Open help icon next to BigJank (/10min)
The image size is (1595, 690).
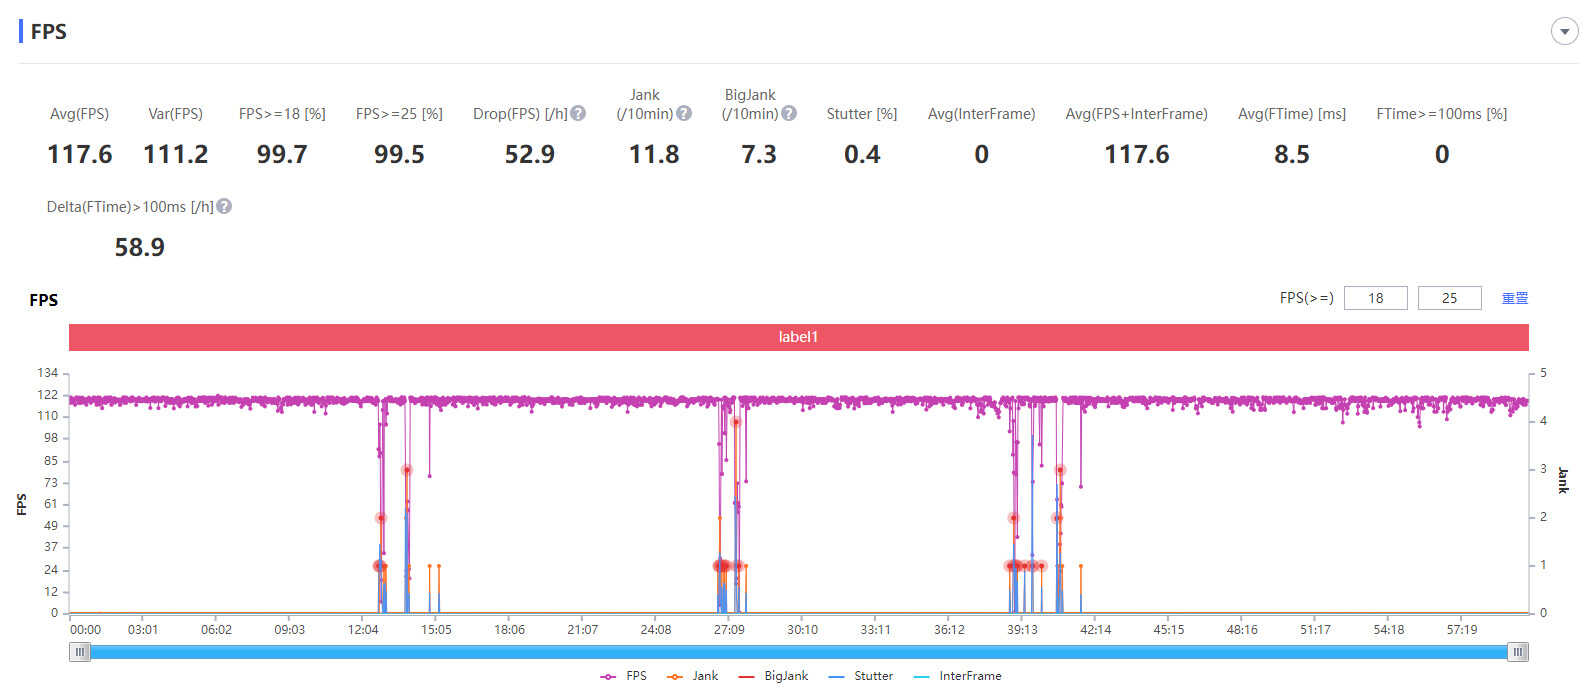pos(789,114)
